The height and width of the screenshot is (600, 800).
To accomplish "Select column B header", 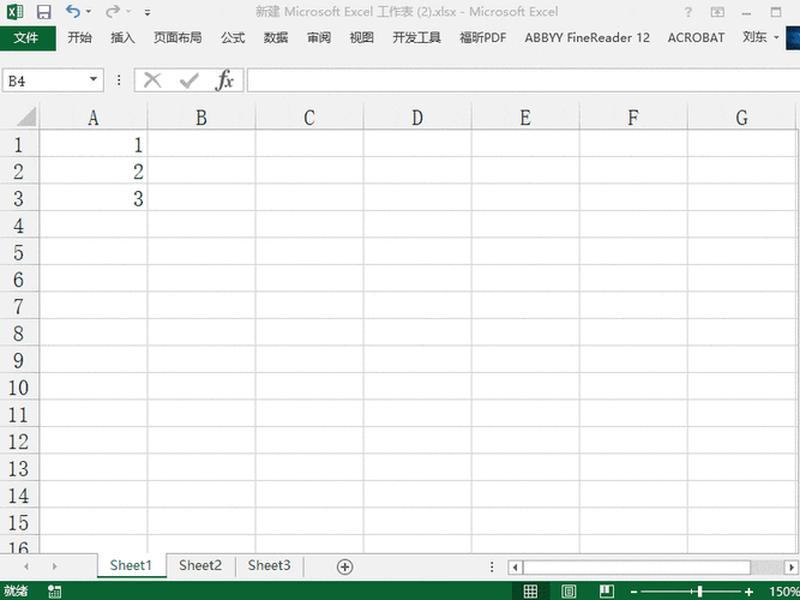I will pos(202,117).
